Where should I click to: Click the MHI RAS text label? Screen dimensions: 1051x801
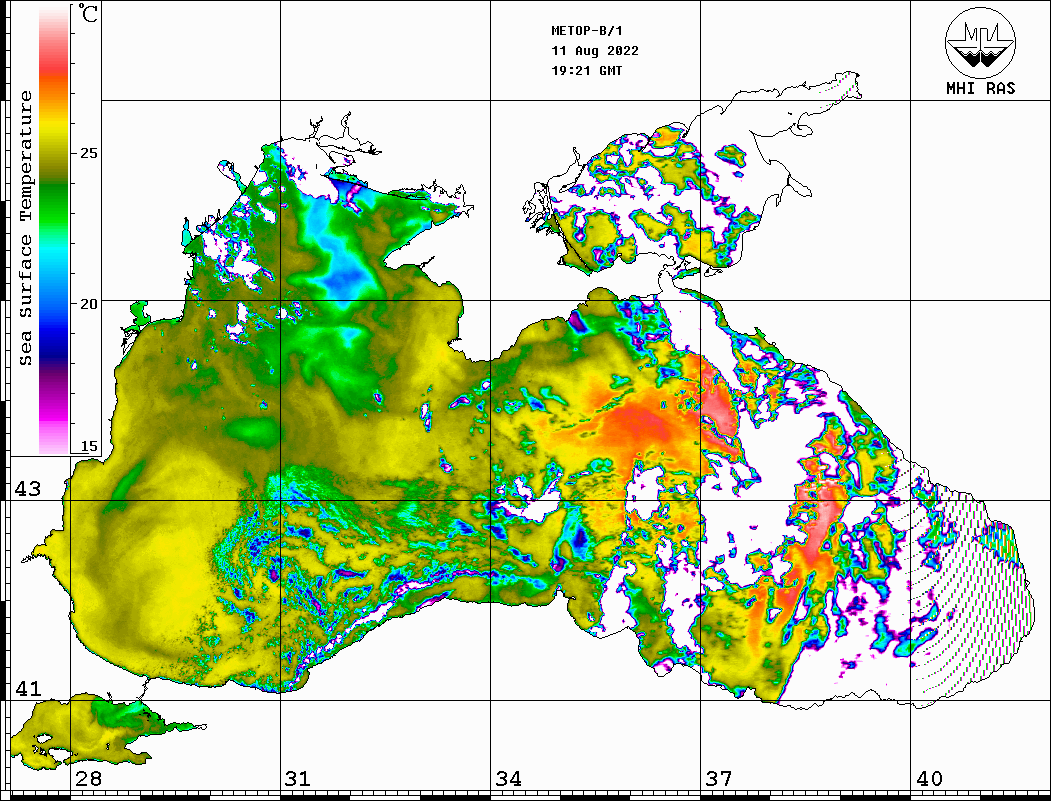pyautogui.click(x=980, y=88)
